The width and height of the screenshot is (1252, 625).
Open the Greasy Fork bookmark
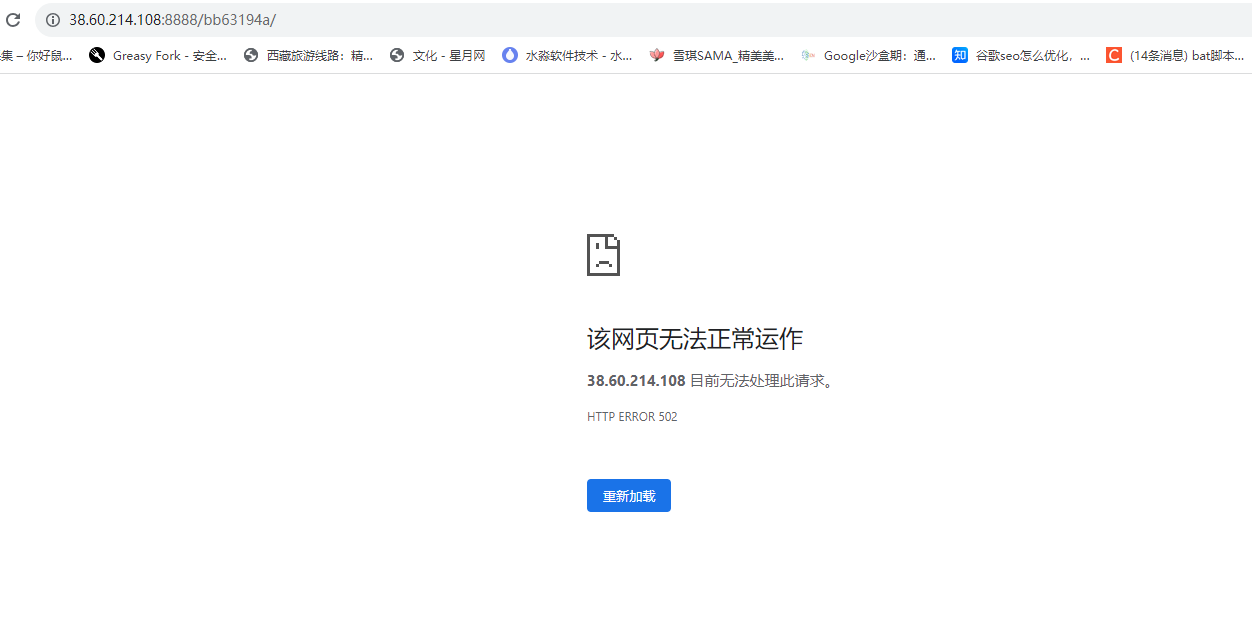[158, 56]
